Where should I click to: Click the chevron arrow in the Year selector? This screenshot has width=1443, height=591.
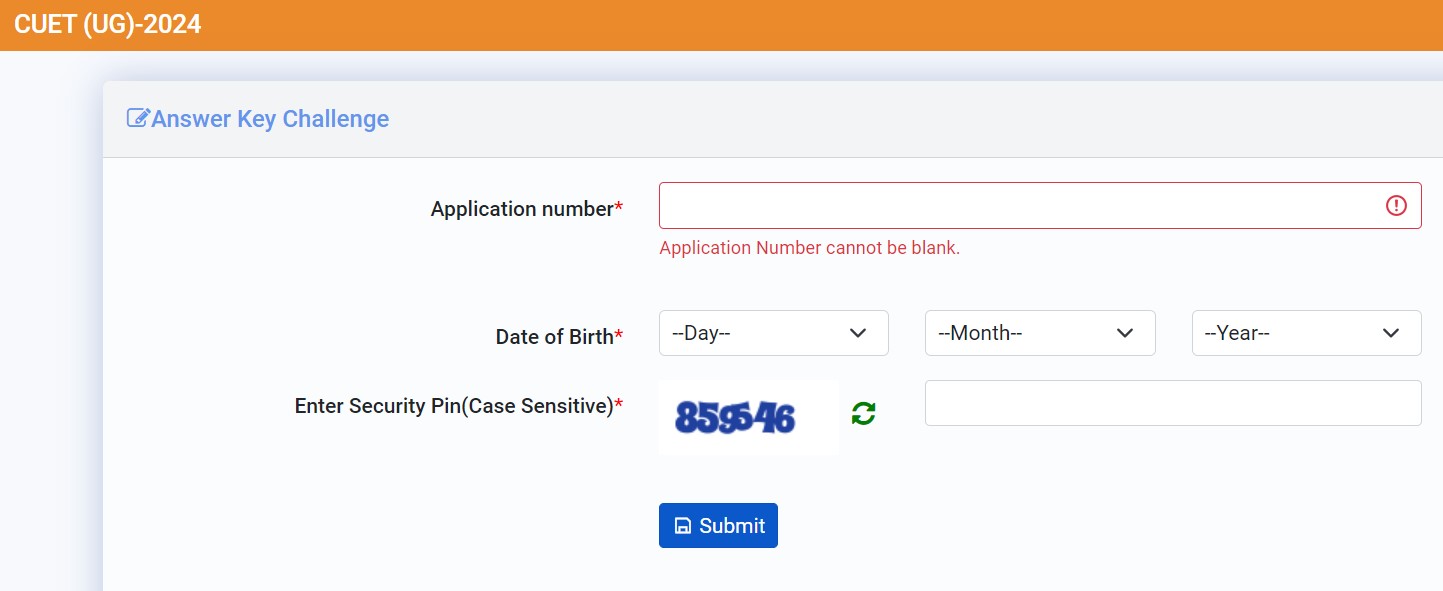[1390, 333]
